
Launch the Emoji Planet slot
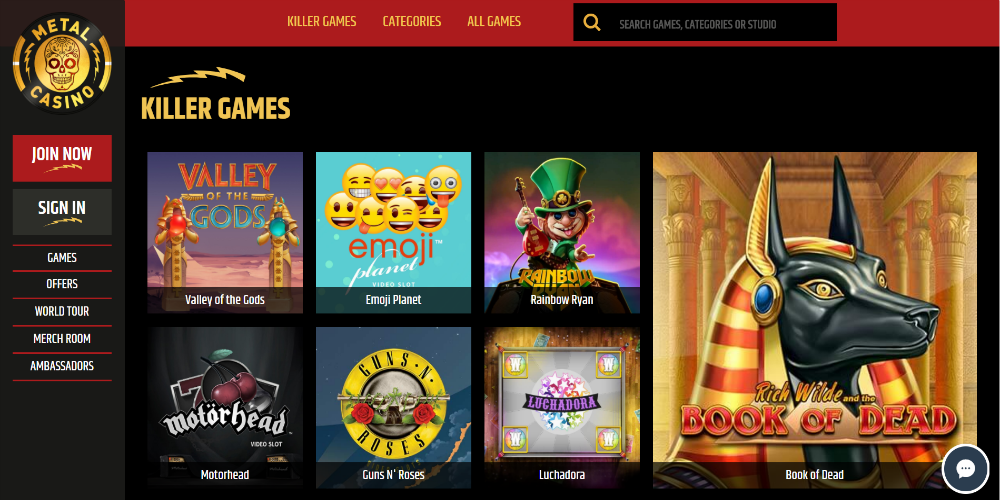[x=393, y=233]
